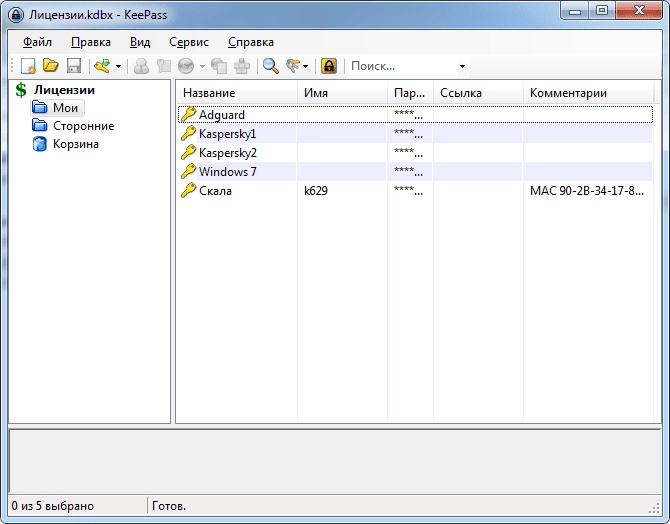Click the quick search field
This screenshot has width=670, height=524.
403,66
